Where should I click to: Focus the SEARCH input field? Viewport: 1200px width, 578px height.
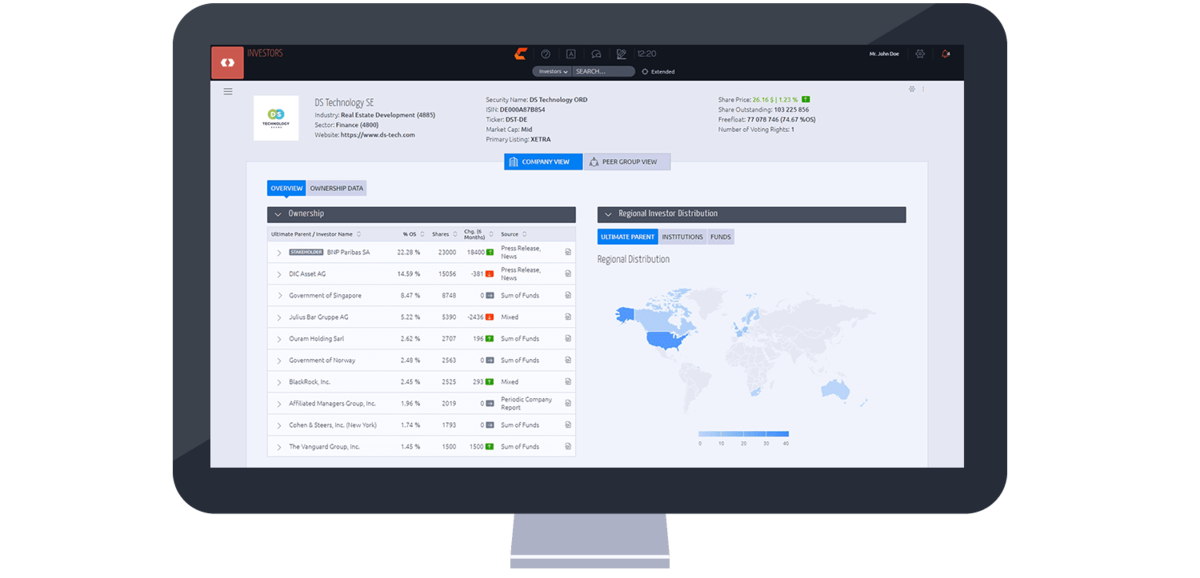coord(604,72)
